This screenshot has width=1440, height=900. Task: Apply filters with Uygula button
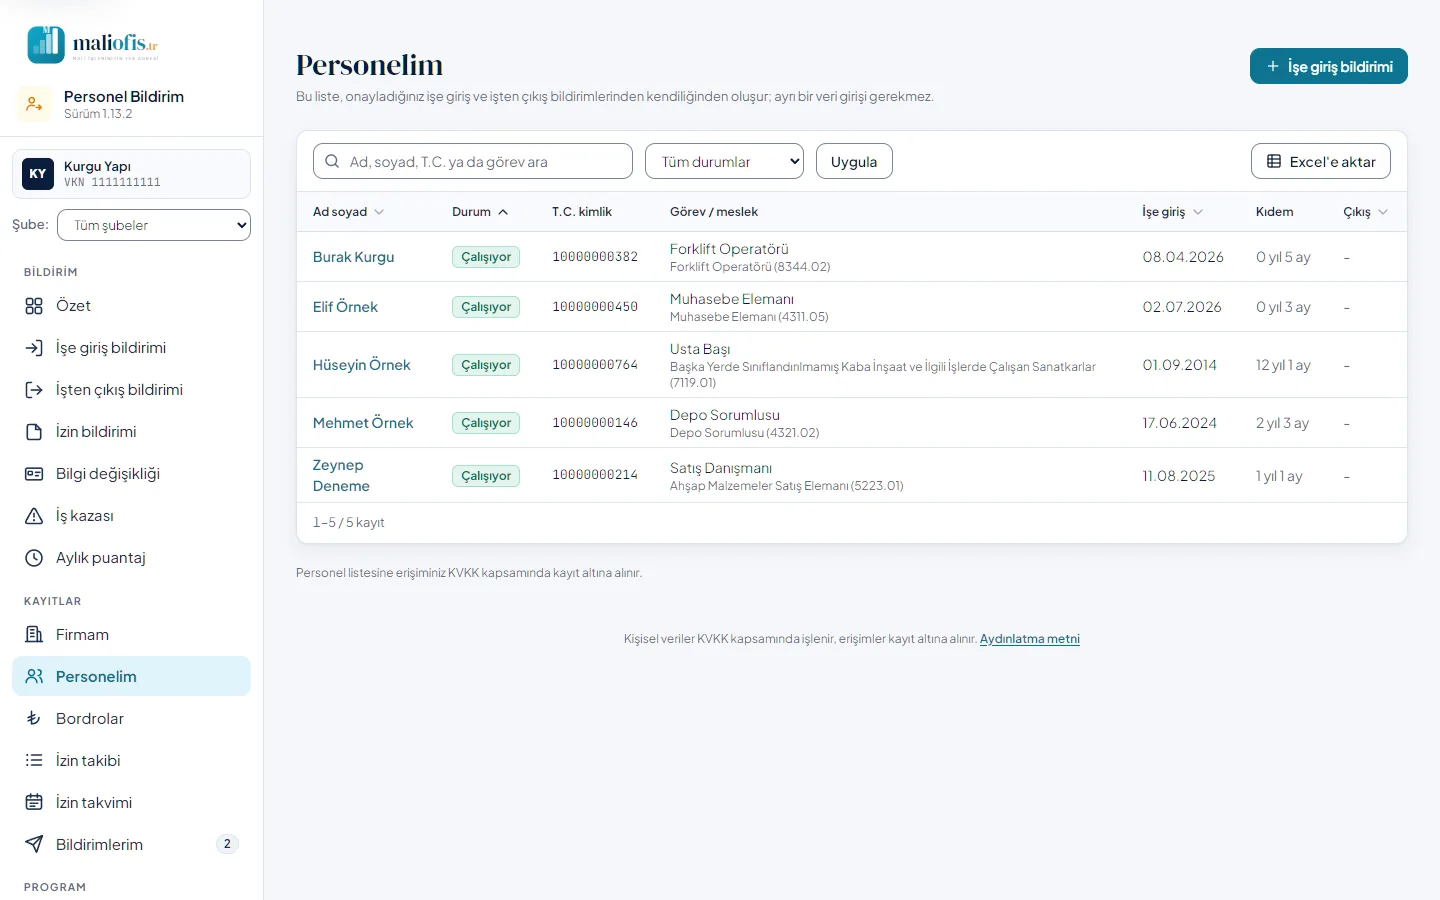[x=854, y=161]
